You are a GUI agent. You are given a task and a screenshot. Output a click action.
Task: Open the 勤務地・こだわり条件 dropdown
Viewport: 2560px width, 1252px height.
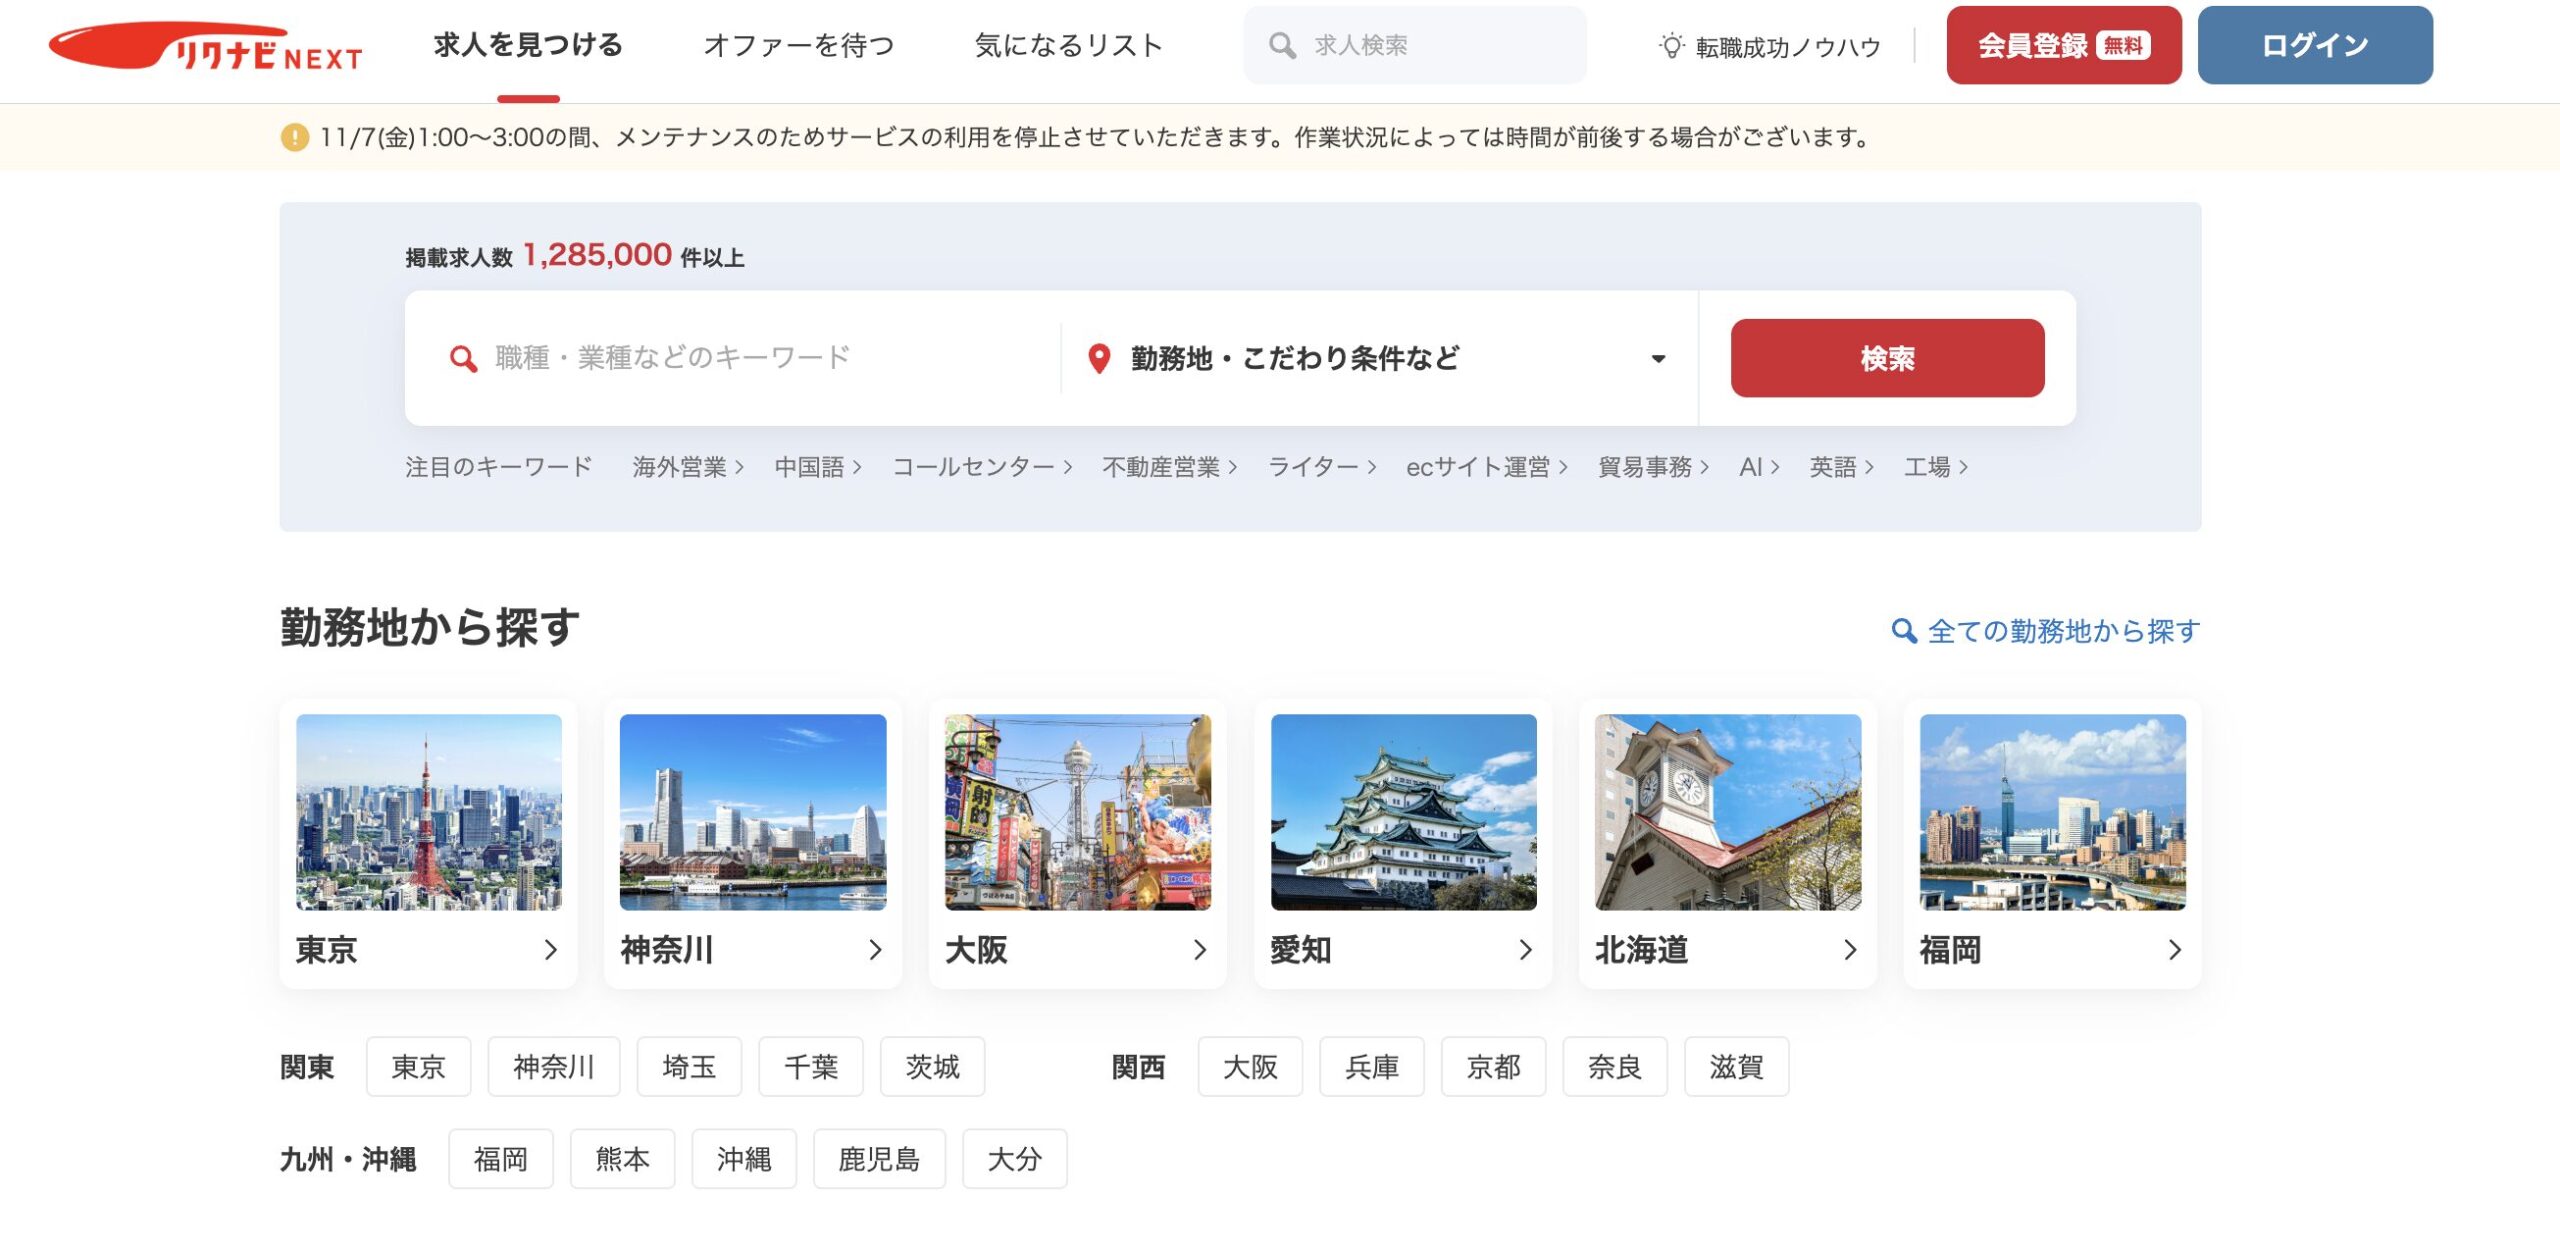coord(1658,358)
